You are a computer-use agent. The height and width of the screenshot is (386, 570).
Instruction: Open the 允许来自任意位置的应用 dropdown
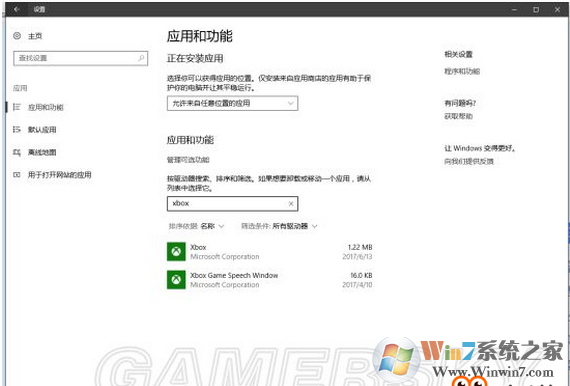[233, 103]
